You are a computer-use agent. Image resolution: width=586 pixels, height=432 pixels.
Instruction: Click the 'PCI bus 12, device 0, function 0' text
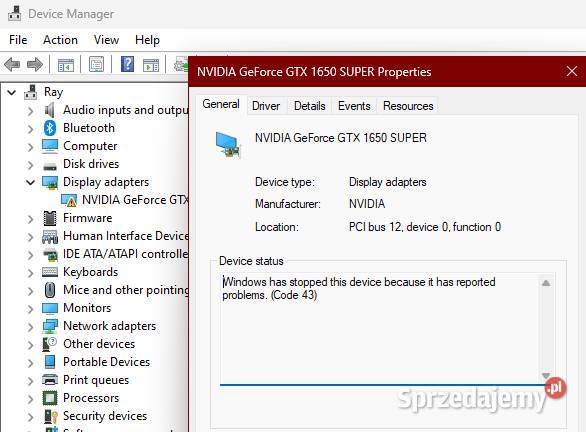425,227
